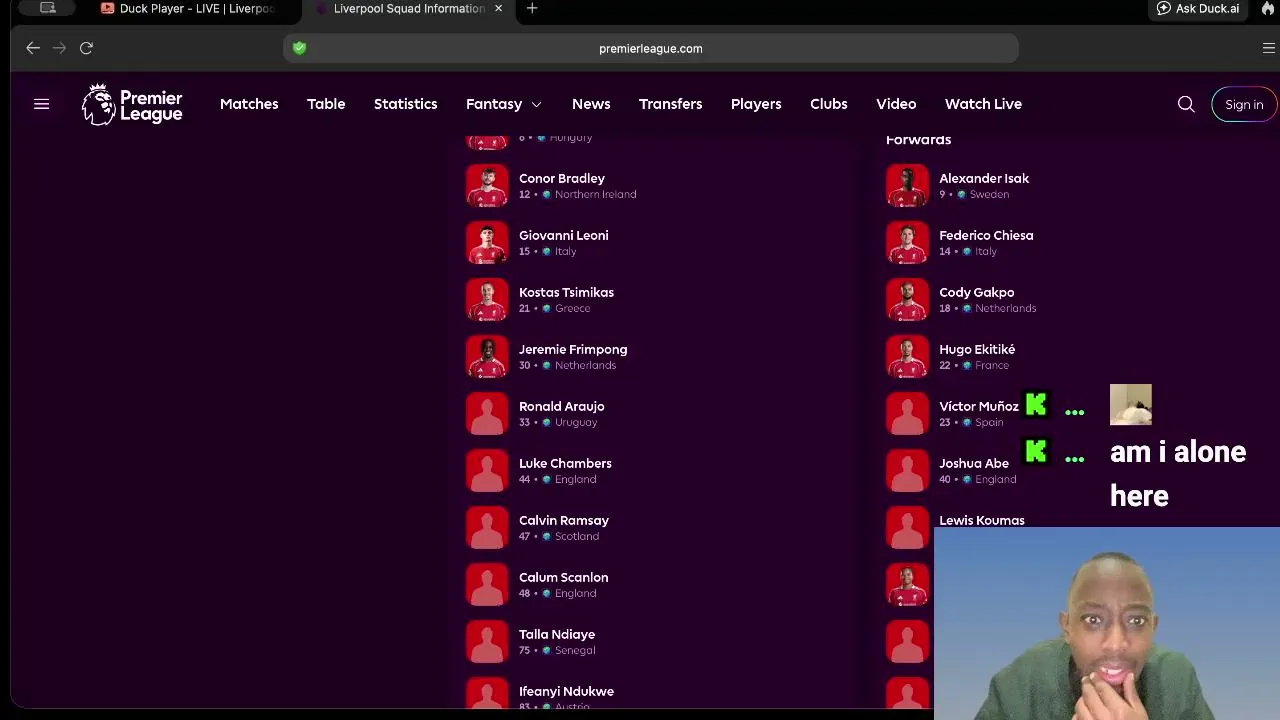Screen dimensions: 1280x720
Task: Open Kostas Tsimikas's profile
Action: [566, 292]
